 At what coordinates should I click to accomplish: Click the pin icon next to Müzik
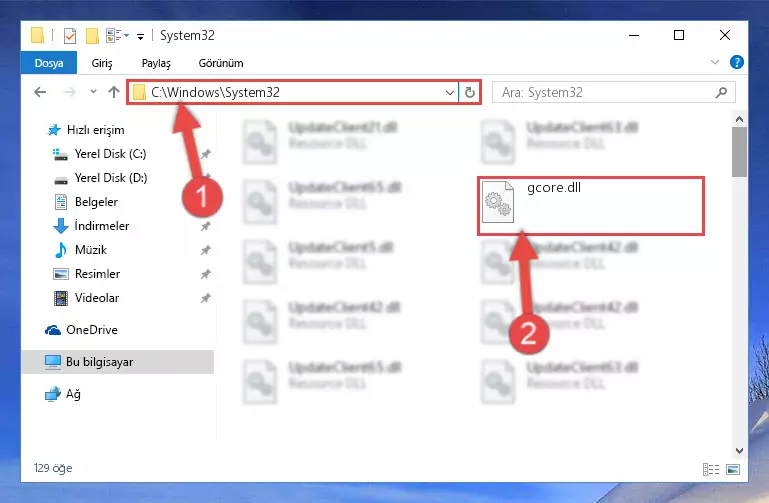pyautogui.click(x=205, y=250)
